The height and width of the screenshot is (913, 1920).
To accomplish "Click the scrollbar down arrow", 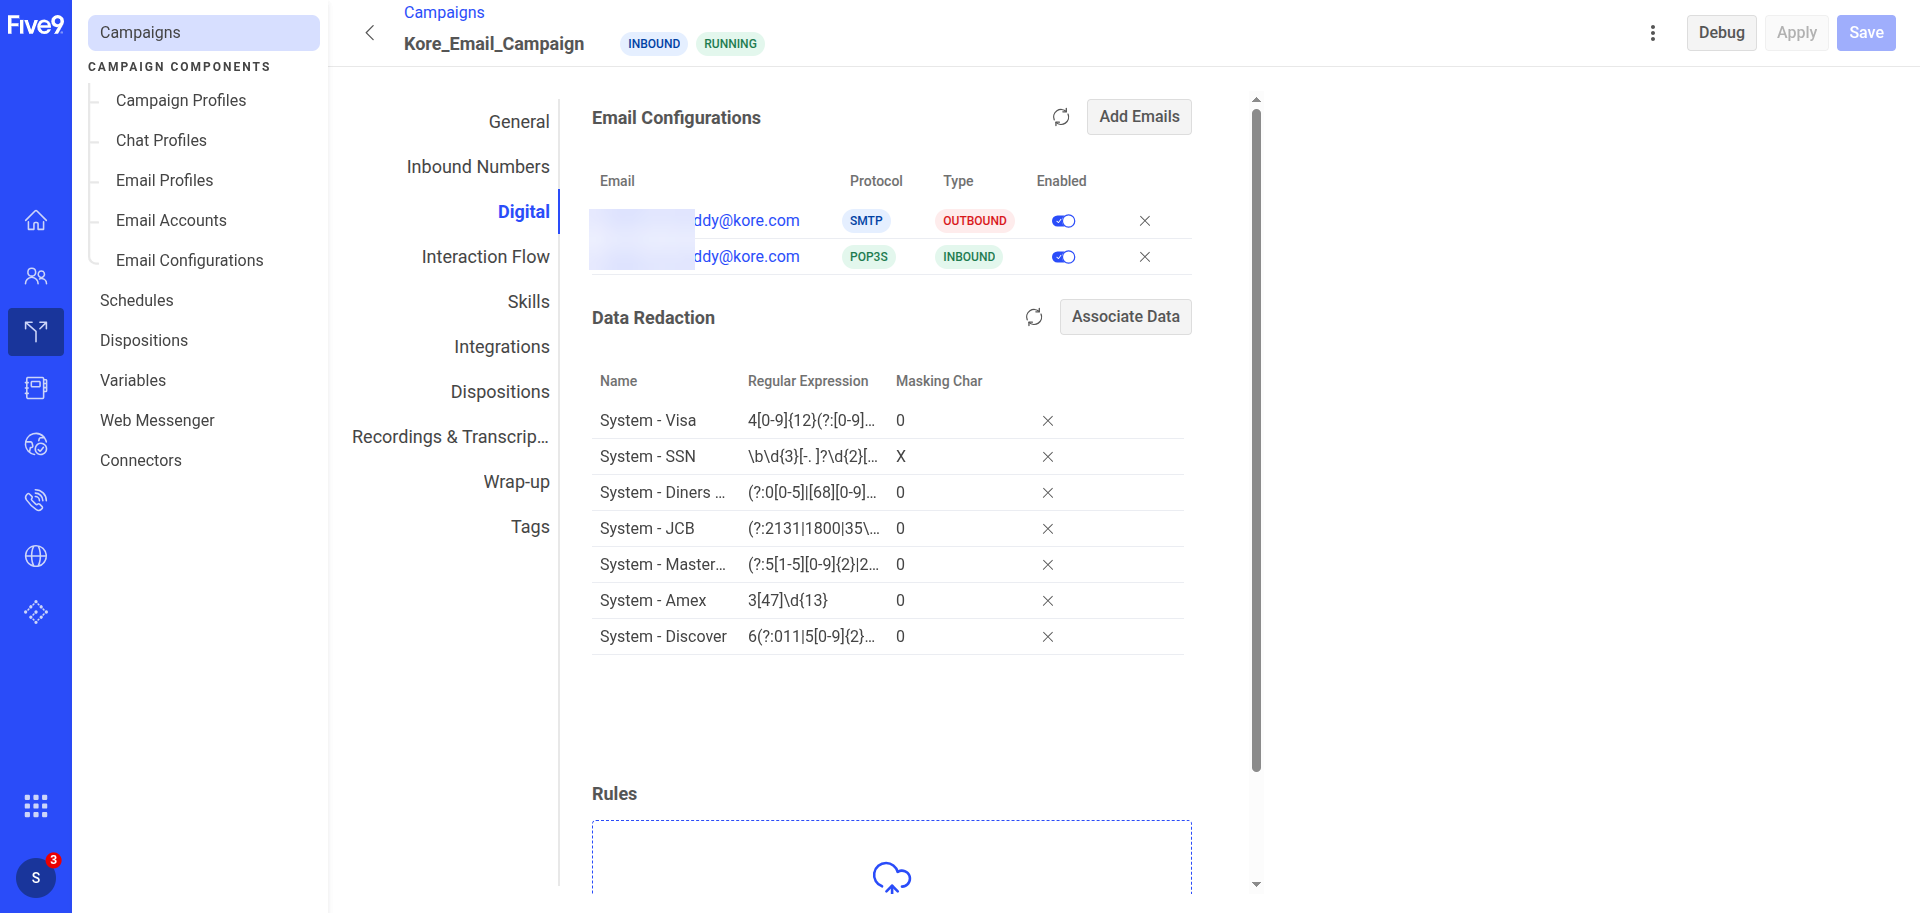I will 1256,885.
